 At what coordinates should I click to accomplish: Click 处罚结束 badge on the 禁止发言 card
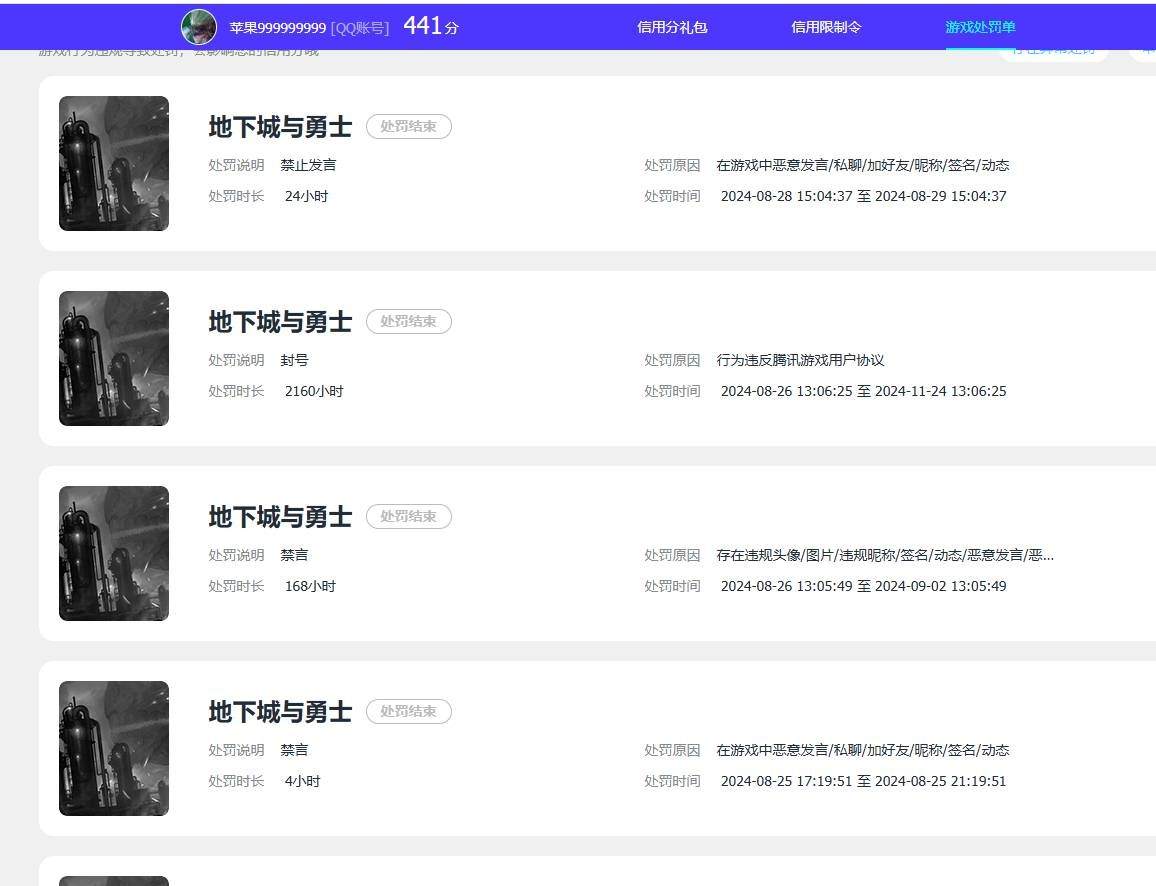tap(408, 127)
